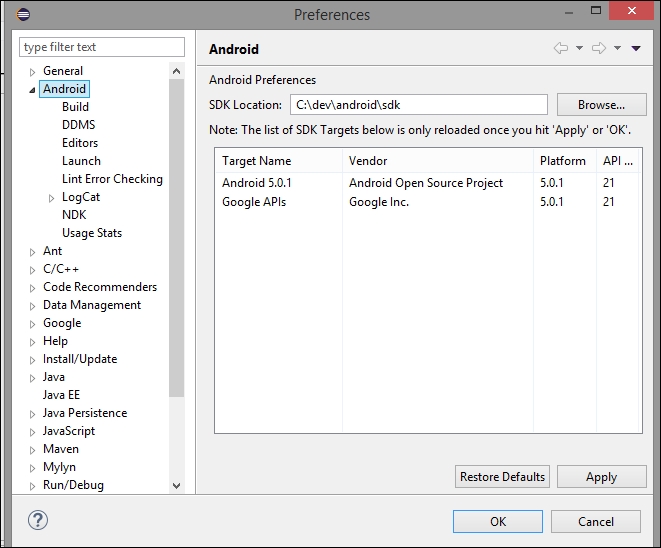Open the forward history dropdown arrow

[617, 48]
